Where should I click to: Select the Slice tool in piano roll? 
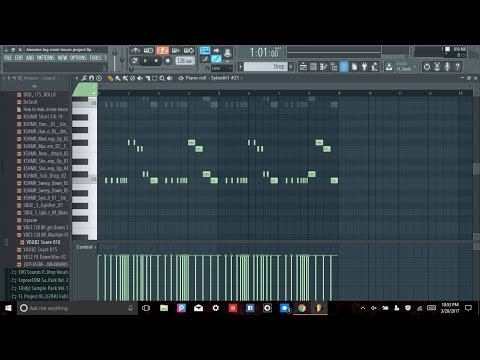pyautogui.click(x=147, y=78)
